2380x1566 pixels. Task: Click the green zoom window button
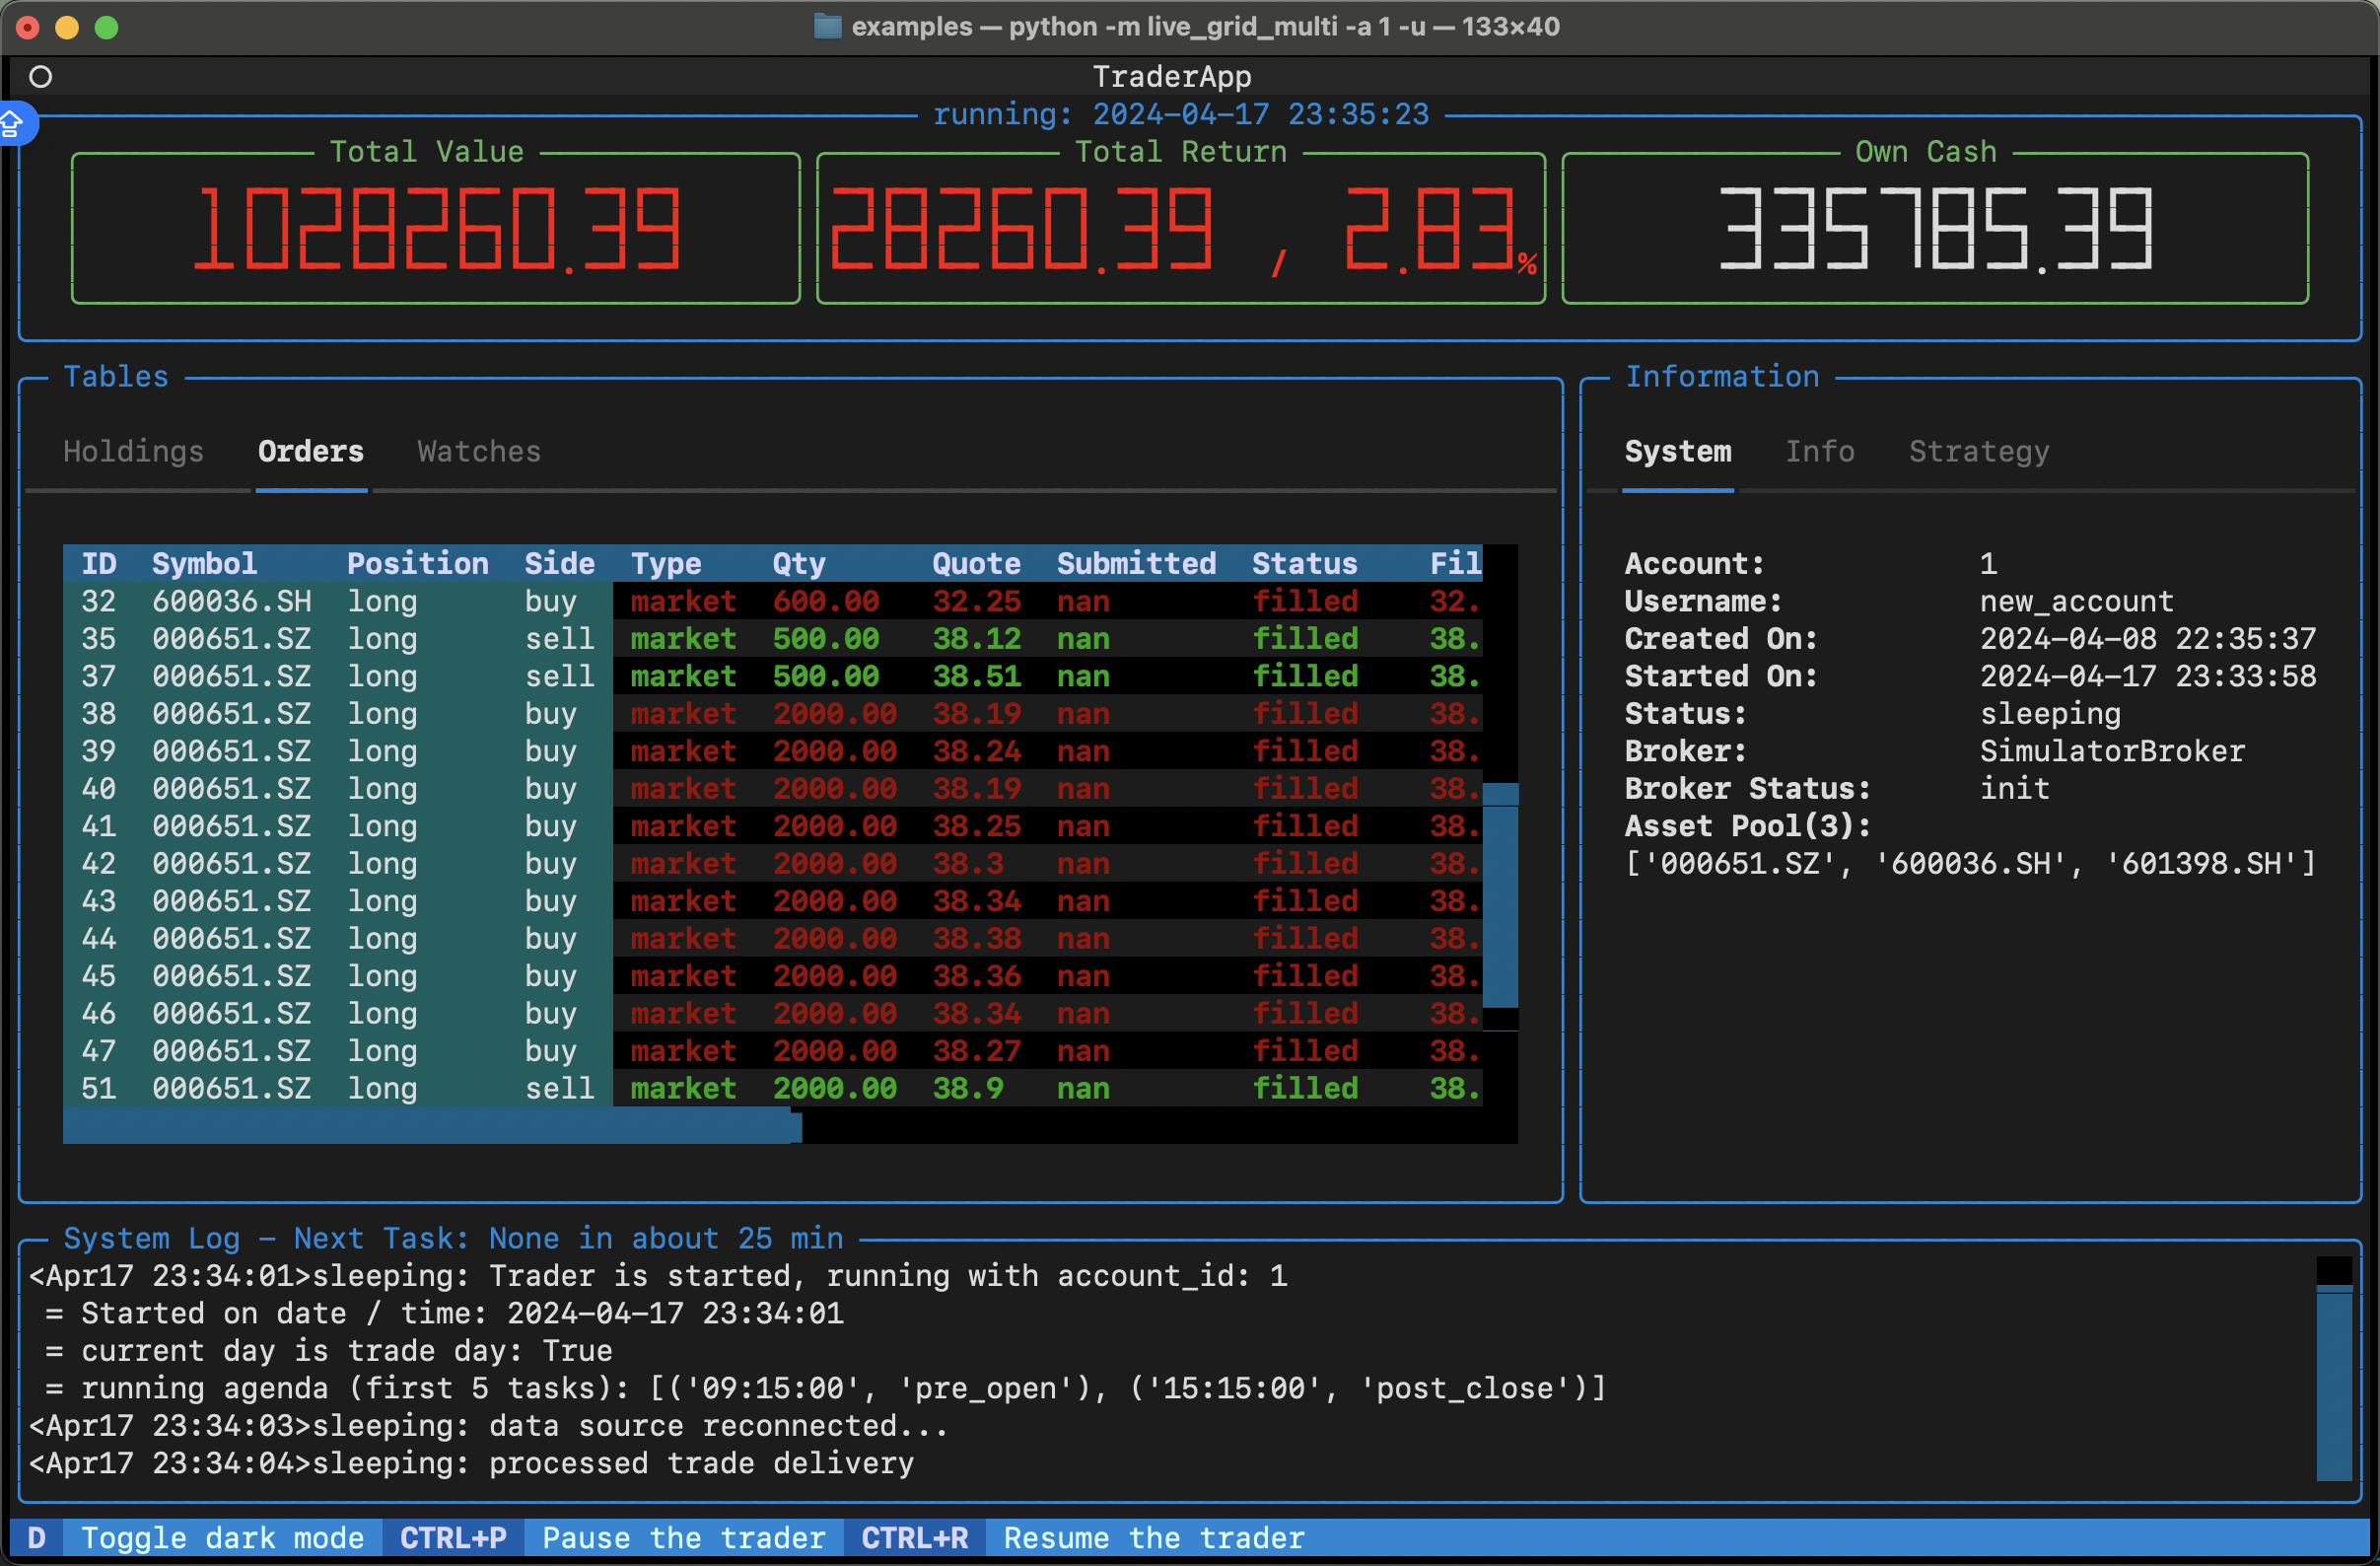coord(106,27)
